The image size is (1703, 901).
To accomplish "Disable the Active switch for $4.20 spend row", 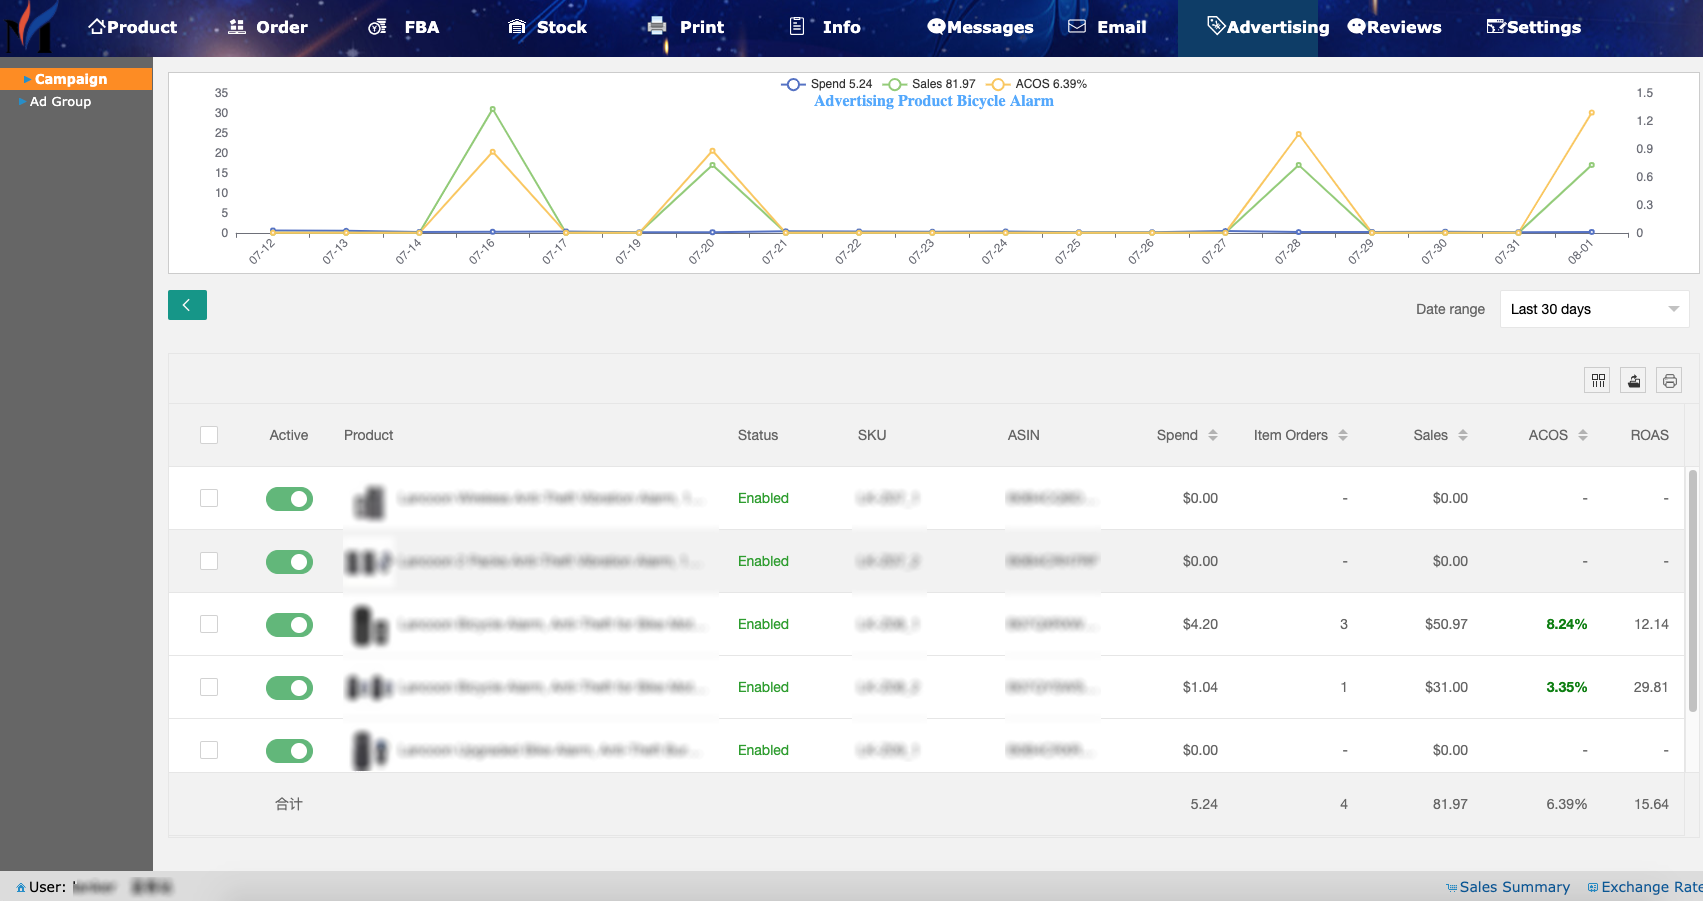I will pos(289,624).
